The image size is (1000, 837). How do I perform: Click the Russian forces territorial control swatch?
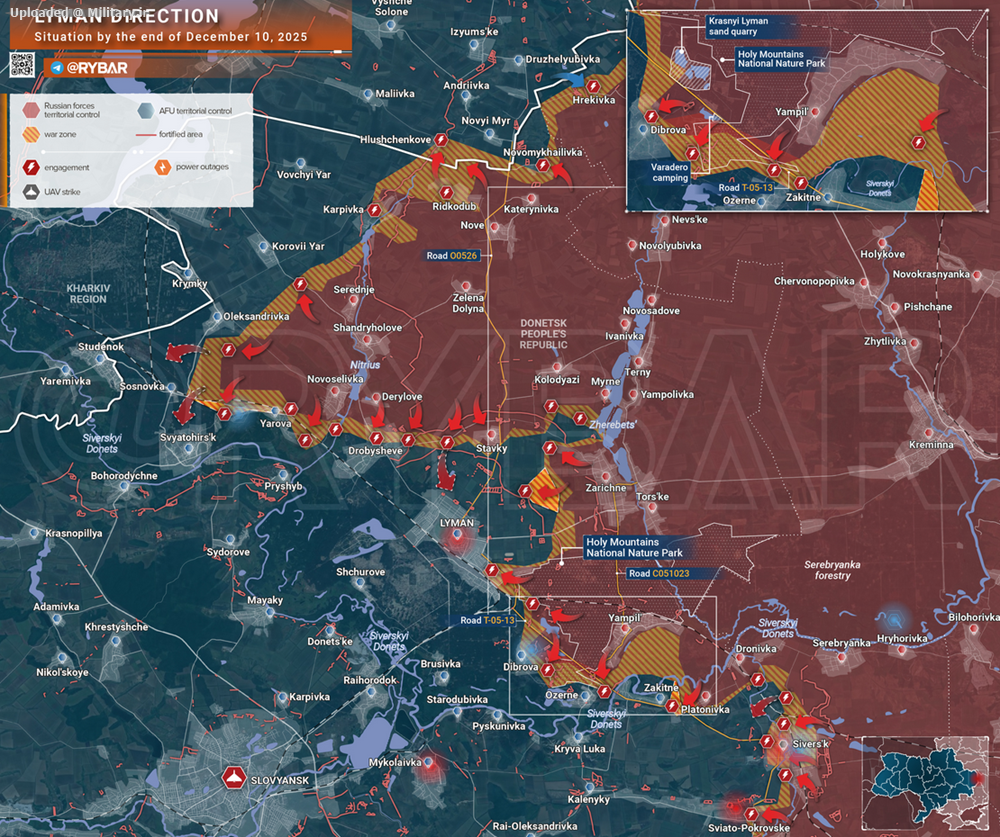(32, 109)
